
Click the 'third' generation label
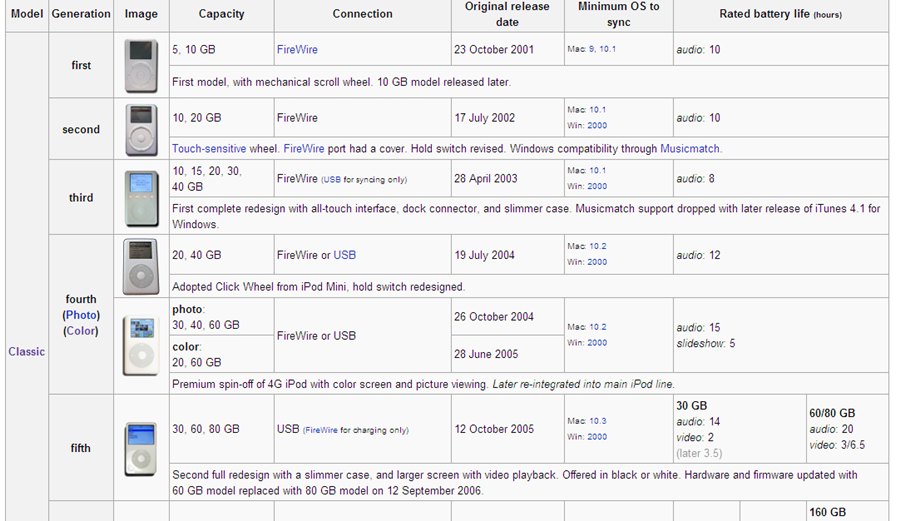[x=81, y=198]
